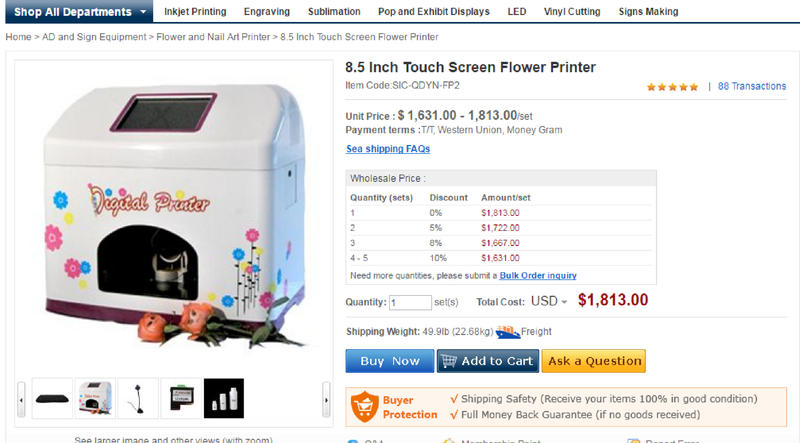The width and height of the screenshot is (800, 443).
Task: Click the Quantity input field
Action: point(410,302)
